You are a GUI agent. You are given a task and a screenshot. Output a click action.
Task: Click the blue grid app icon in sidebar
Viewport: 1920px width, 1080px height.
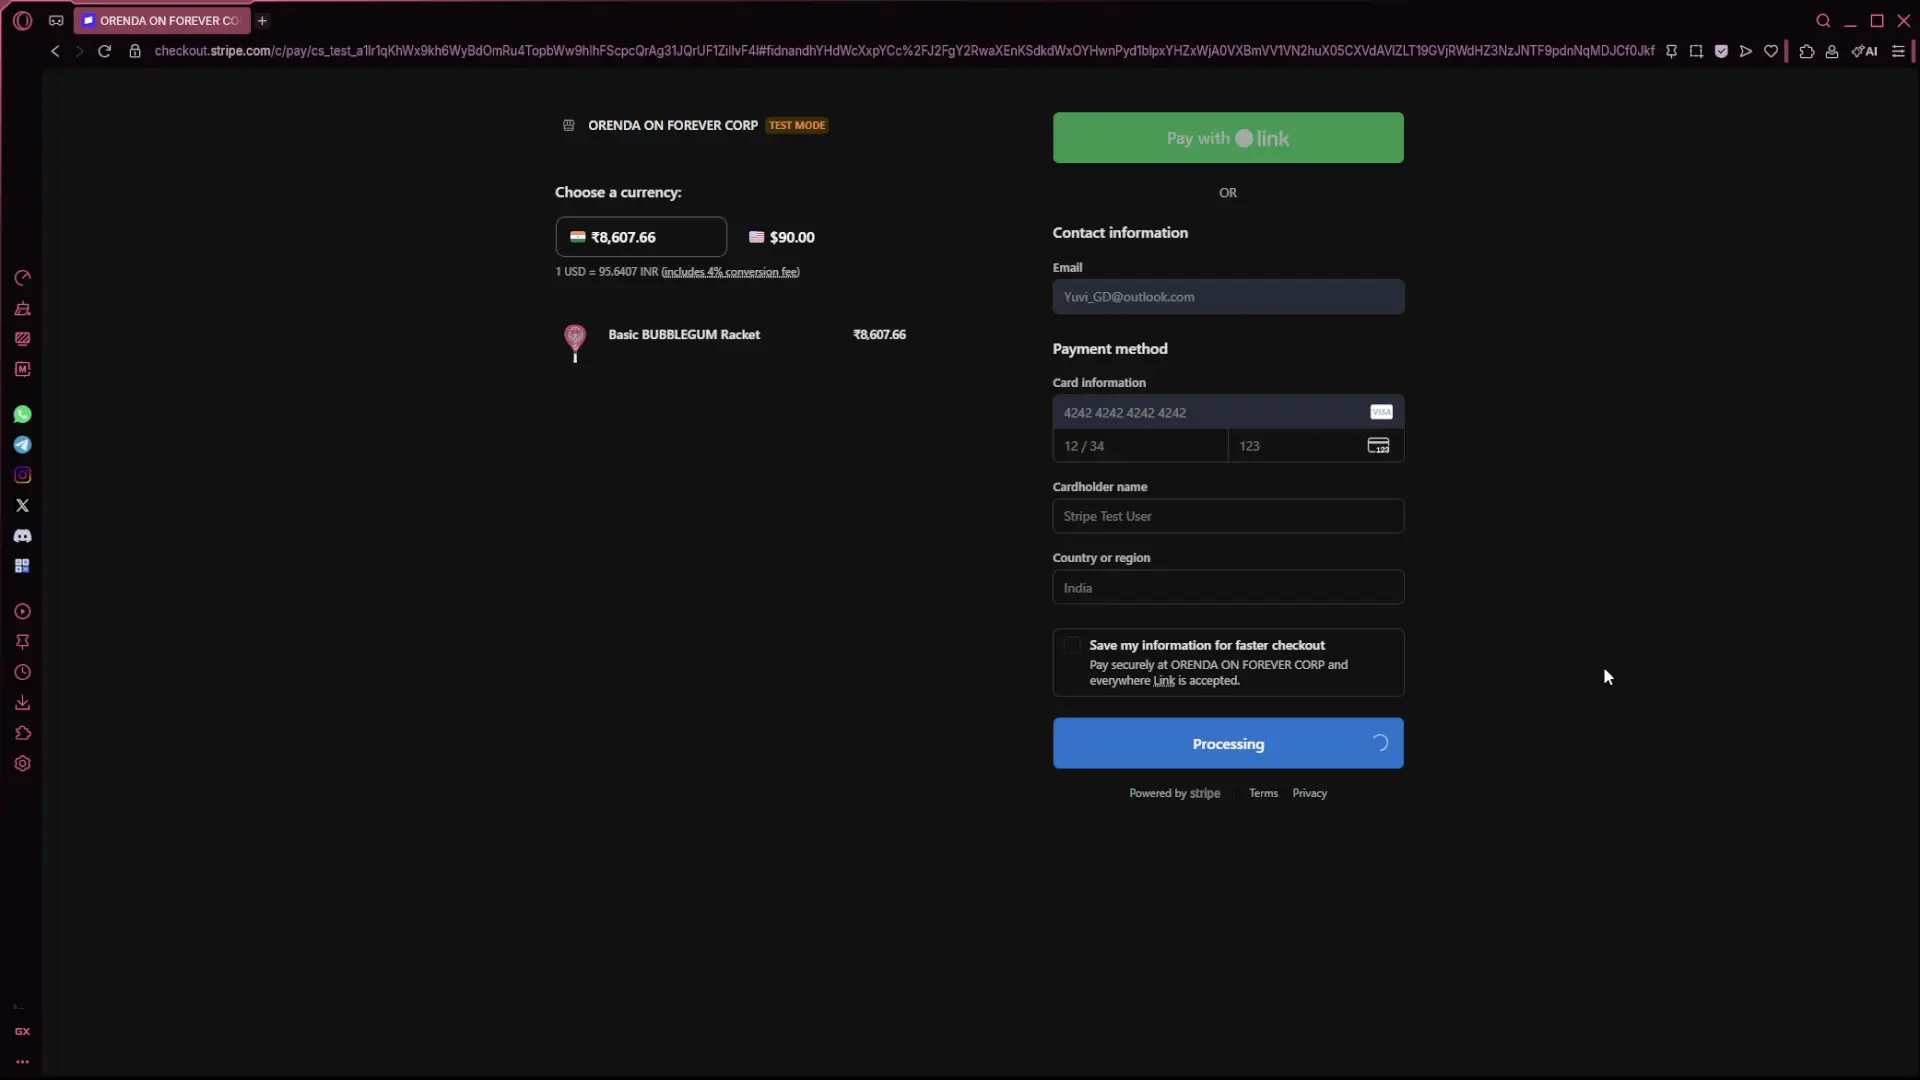[22, 566]
